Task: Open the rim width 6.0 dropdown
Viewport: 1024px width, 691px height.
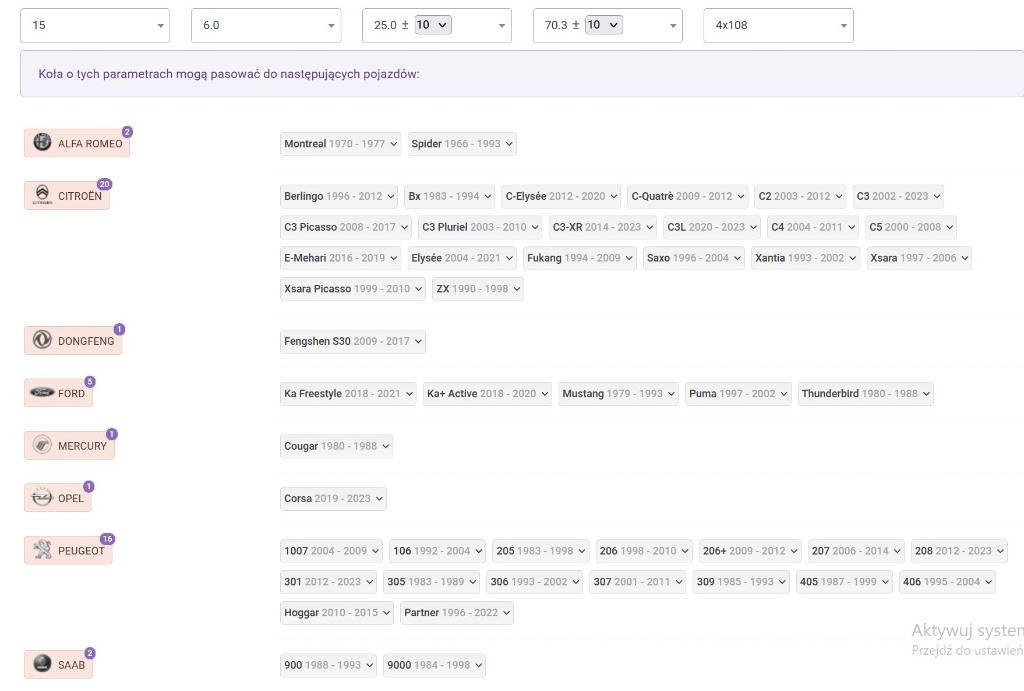Action: (x=266, y=25)
